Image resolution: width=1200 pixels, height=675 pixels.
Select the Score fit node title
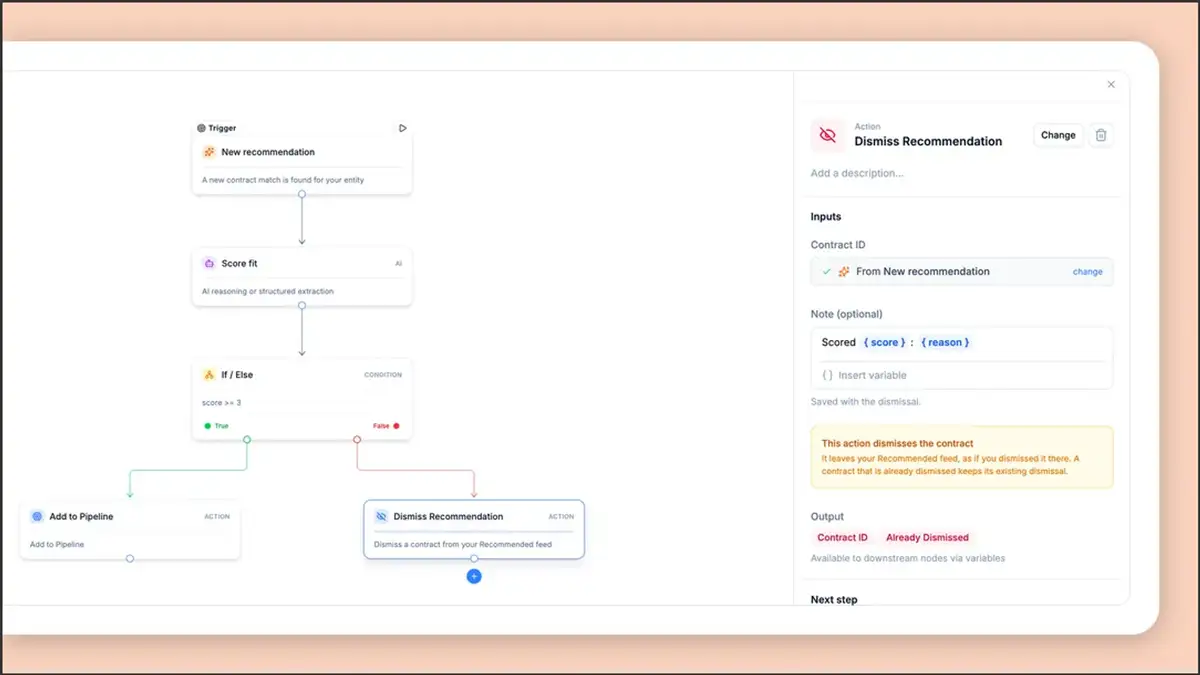240,263
